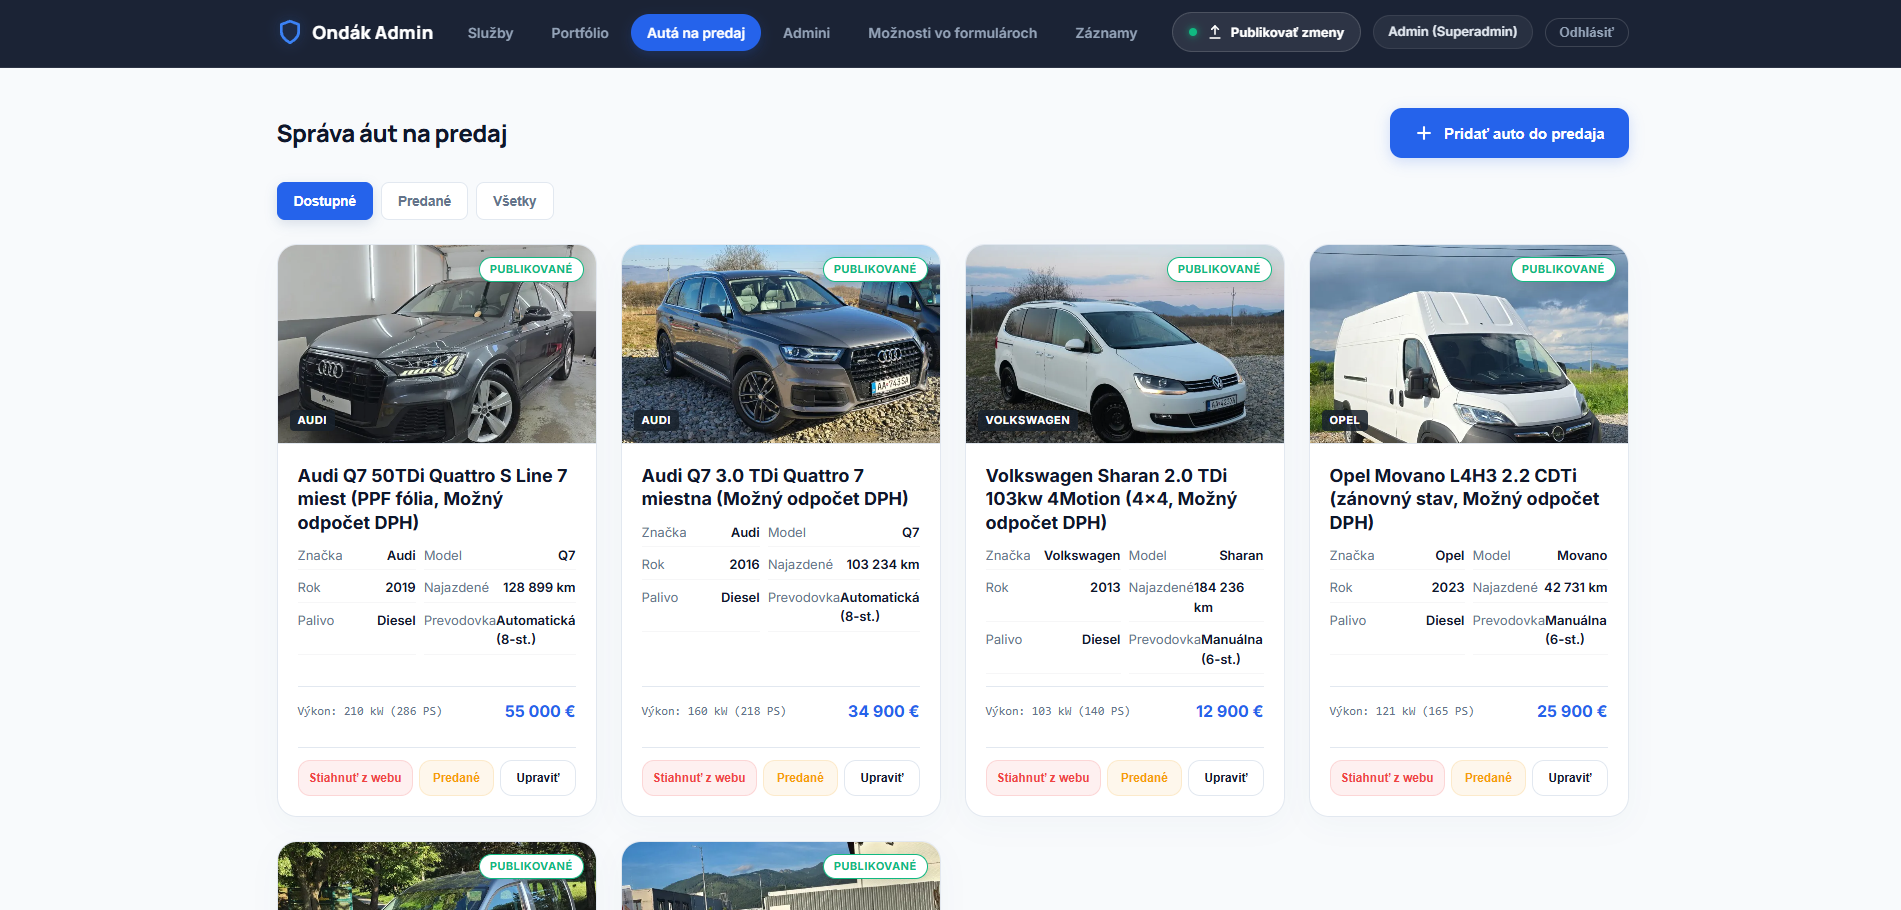Screen dimensions: 1901x910
Task: Click Výkon: 210 kW (286 PS) text
Action: coord(369,711)
